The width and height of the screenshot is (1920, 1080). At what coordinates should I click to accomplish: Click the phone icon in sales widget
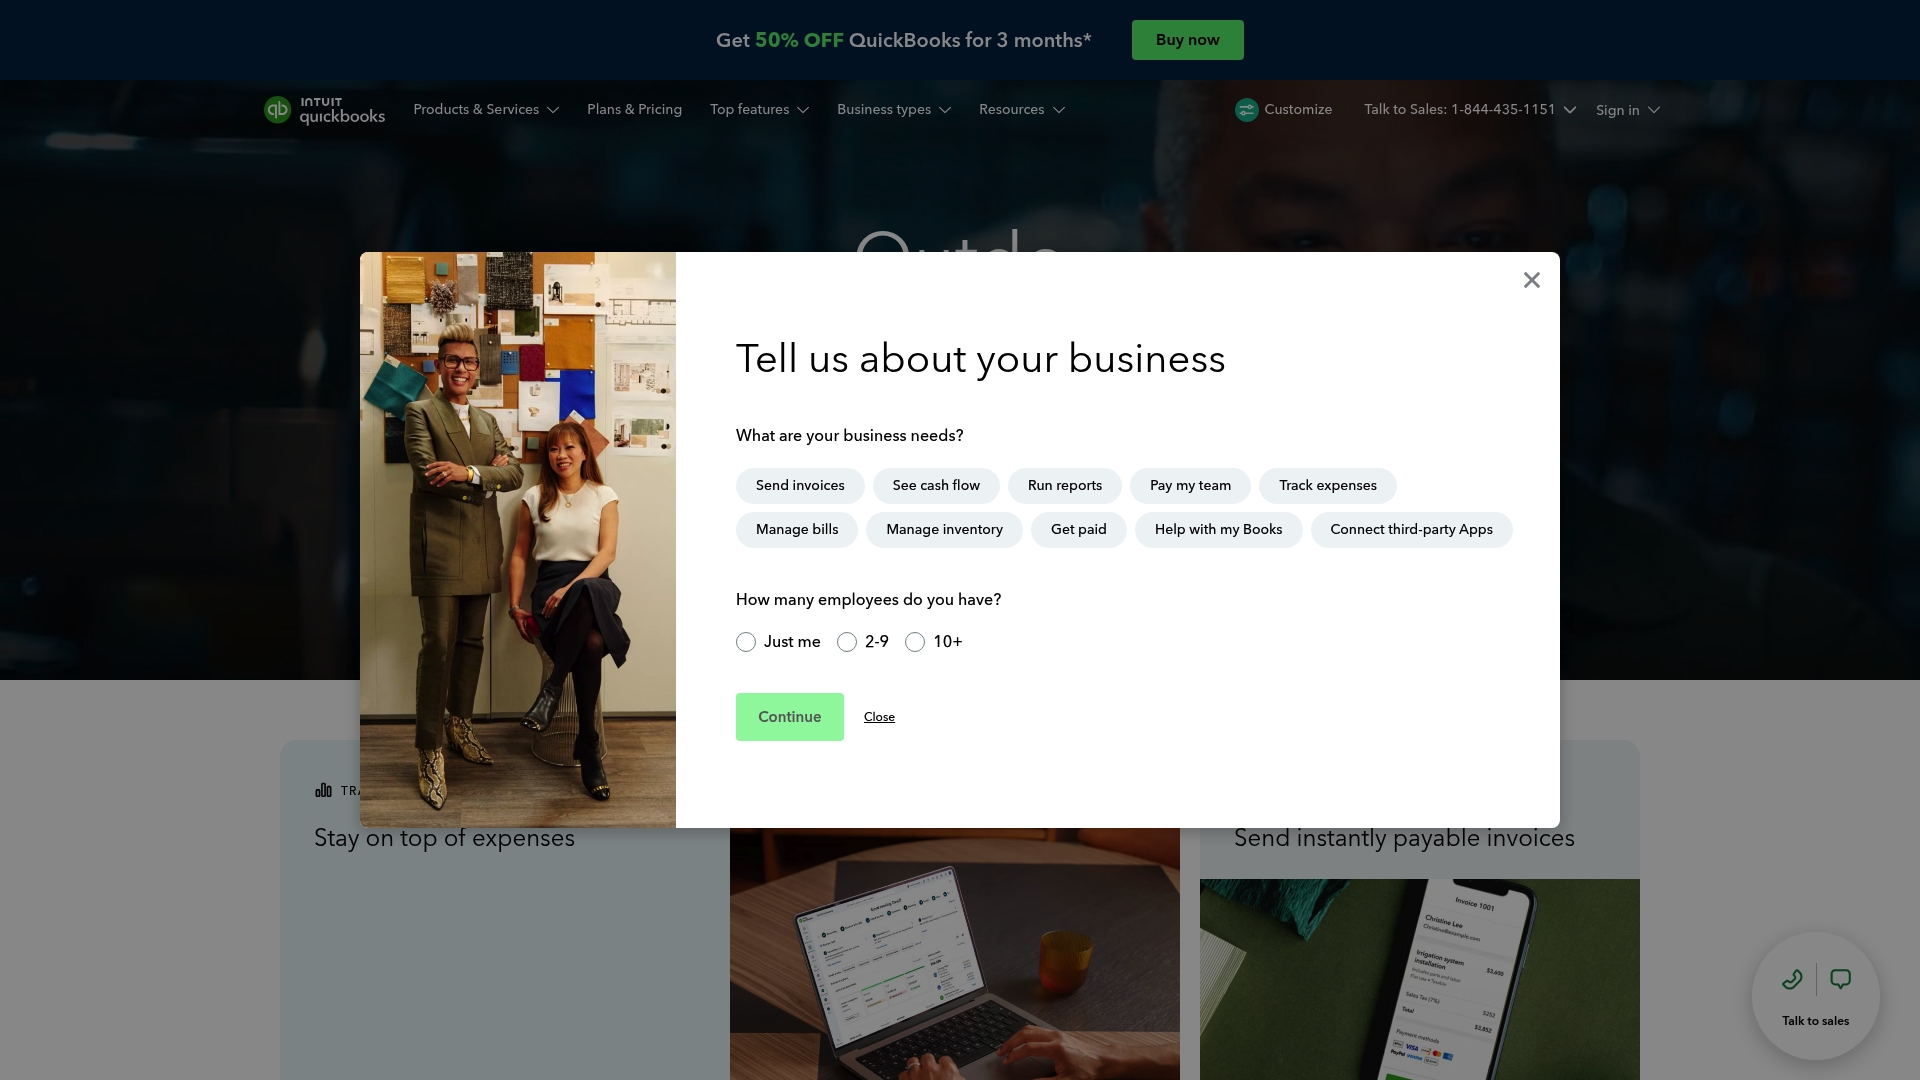pyautogui.click(x=1791, y=979)
